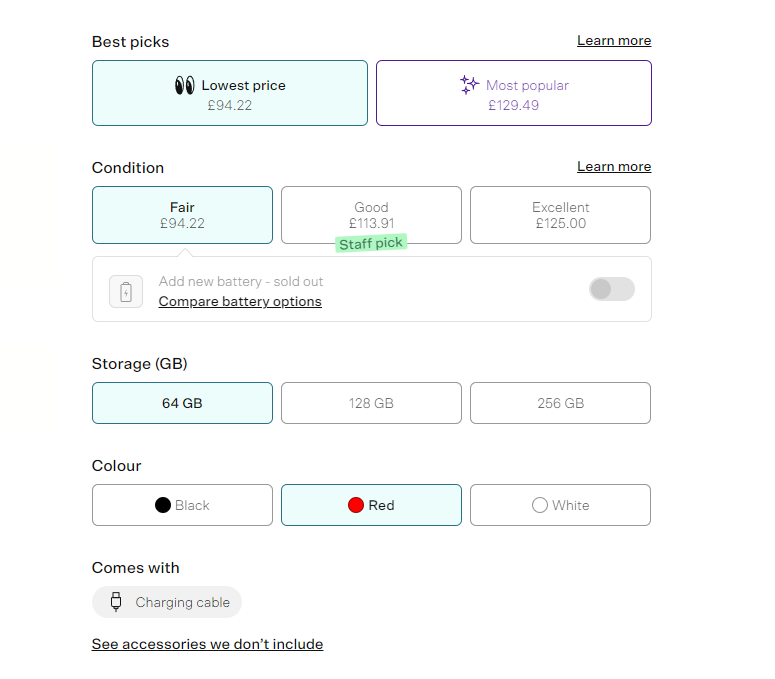Toggle the Add new battery switch
The width and height of the screenshot is (775, 679).
(611, 289)
